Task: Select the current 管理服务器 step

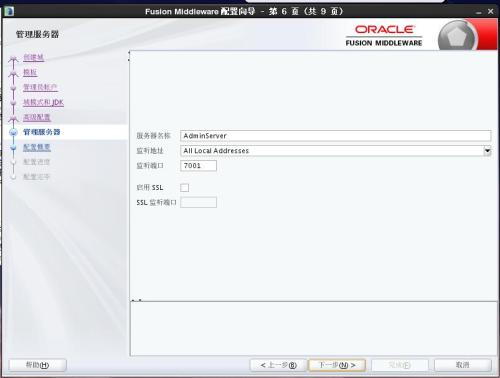Action: 42,132
